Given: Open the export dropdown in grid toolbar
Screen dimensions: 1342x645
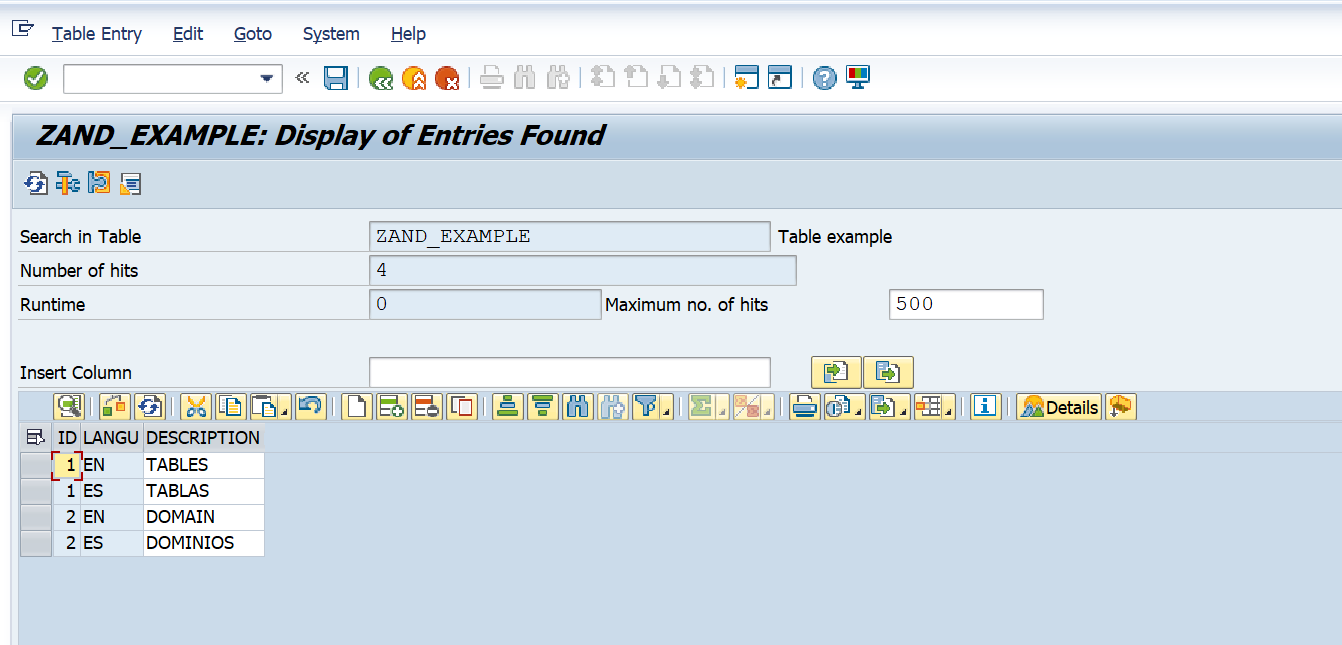Looking at the screenshot, I should pyautogui.click(x=889, y=406).
